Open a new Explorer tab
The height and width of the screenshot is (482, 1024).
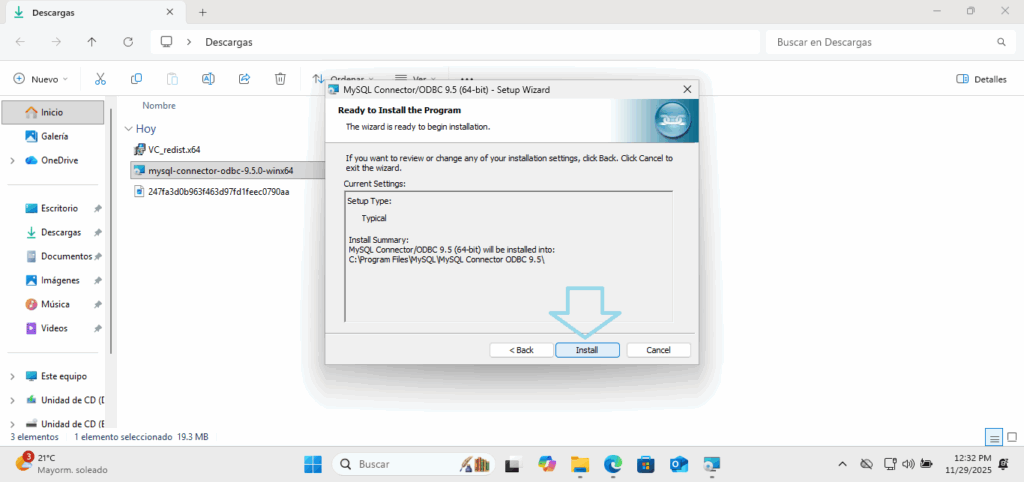[x=202, y=12]
